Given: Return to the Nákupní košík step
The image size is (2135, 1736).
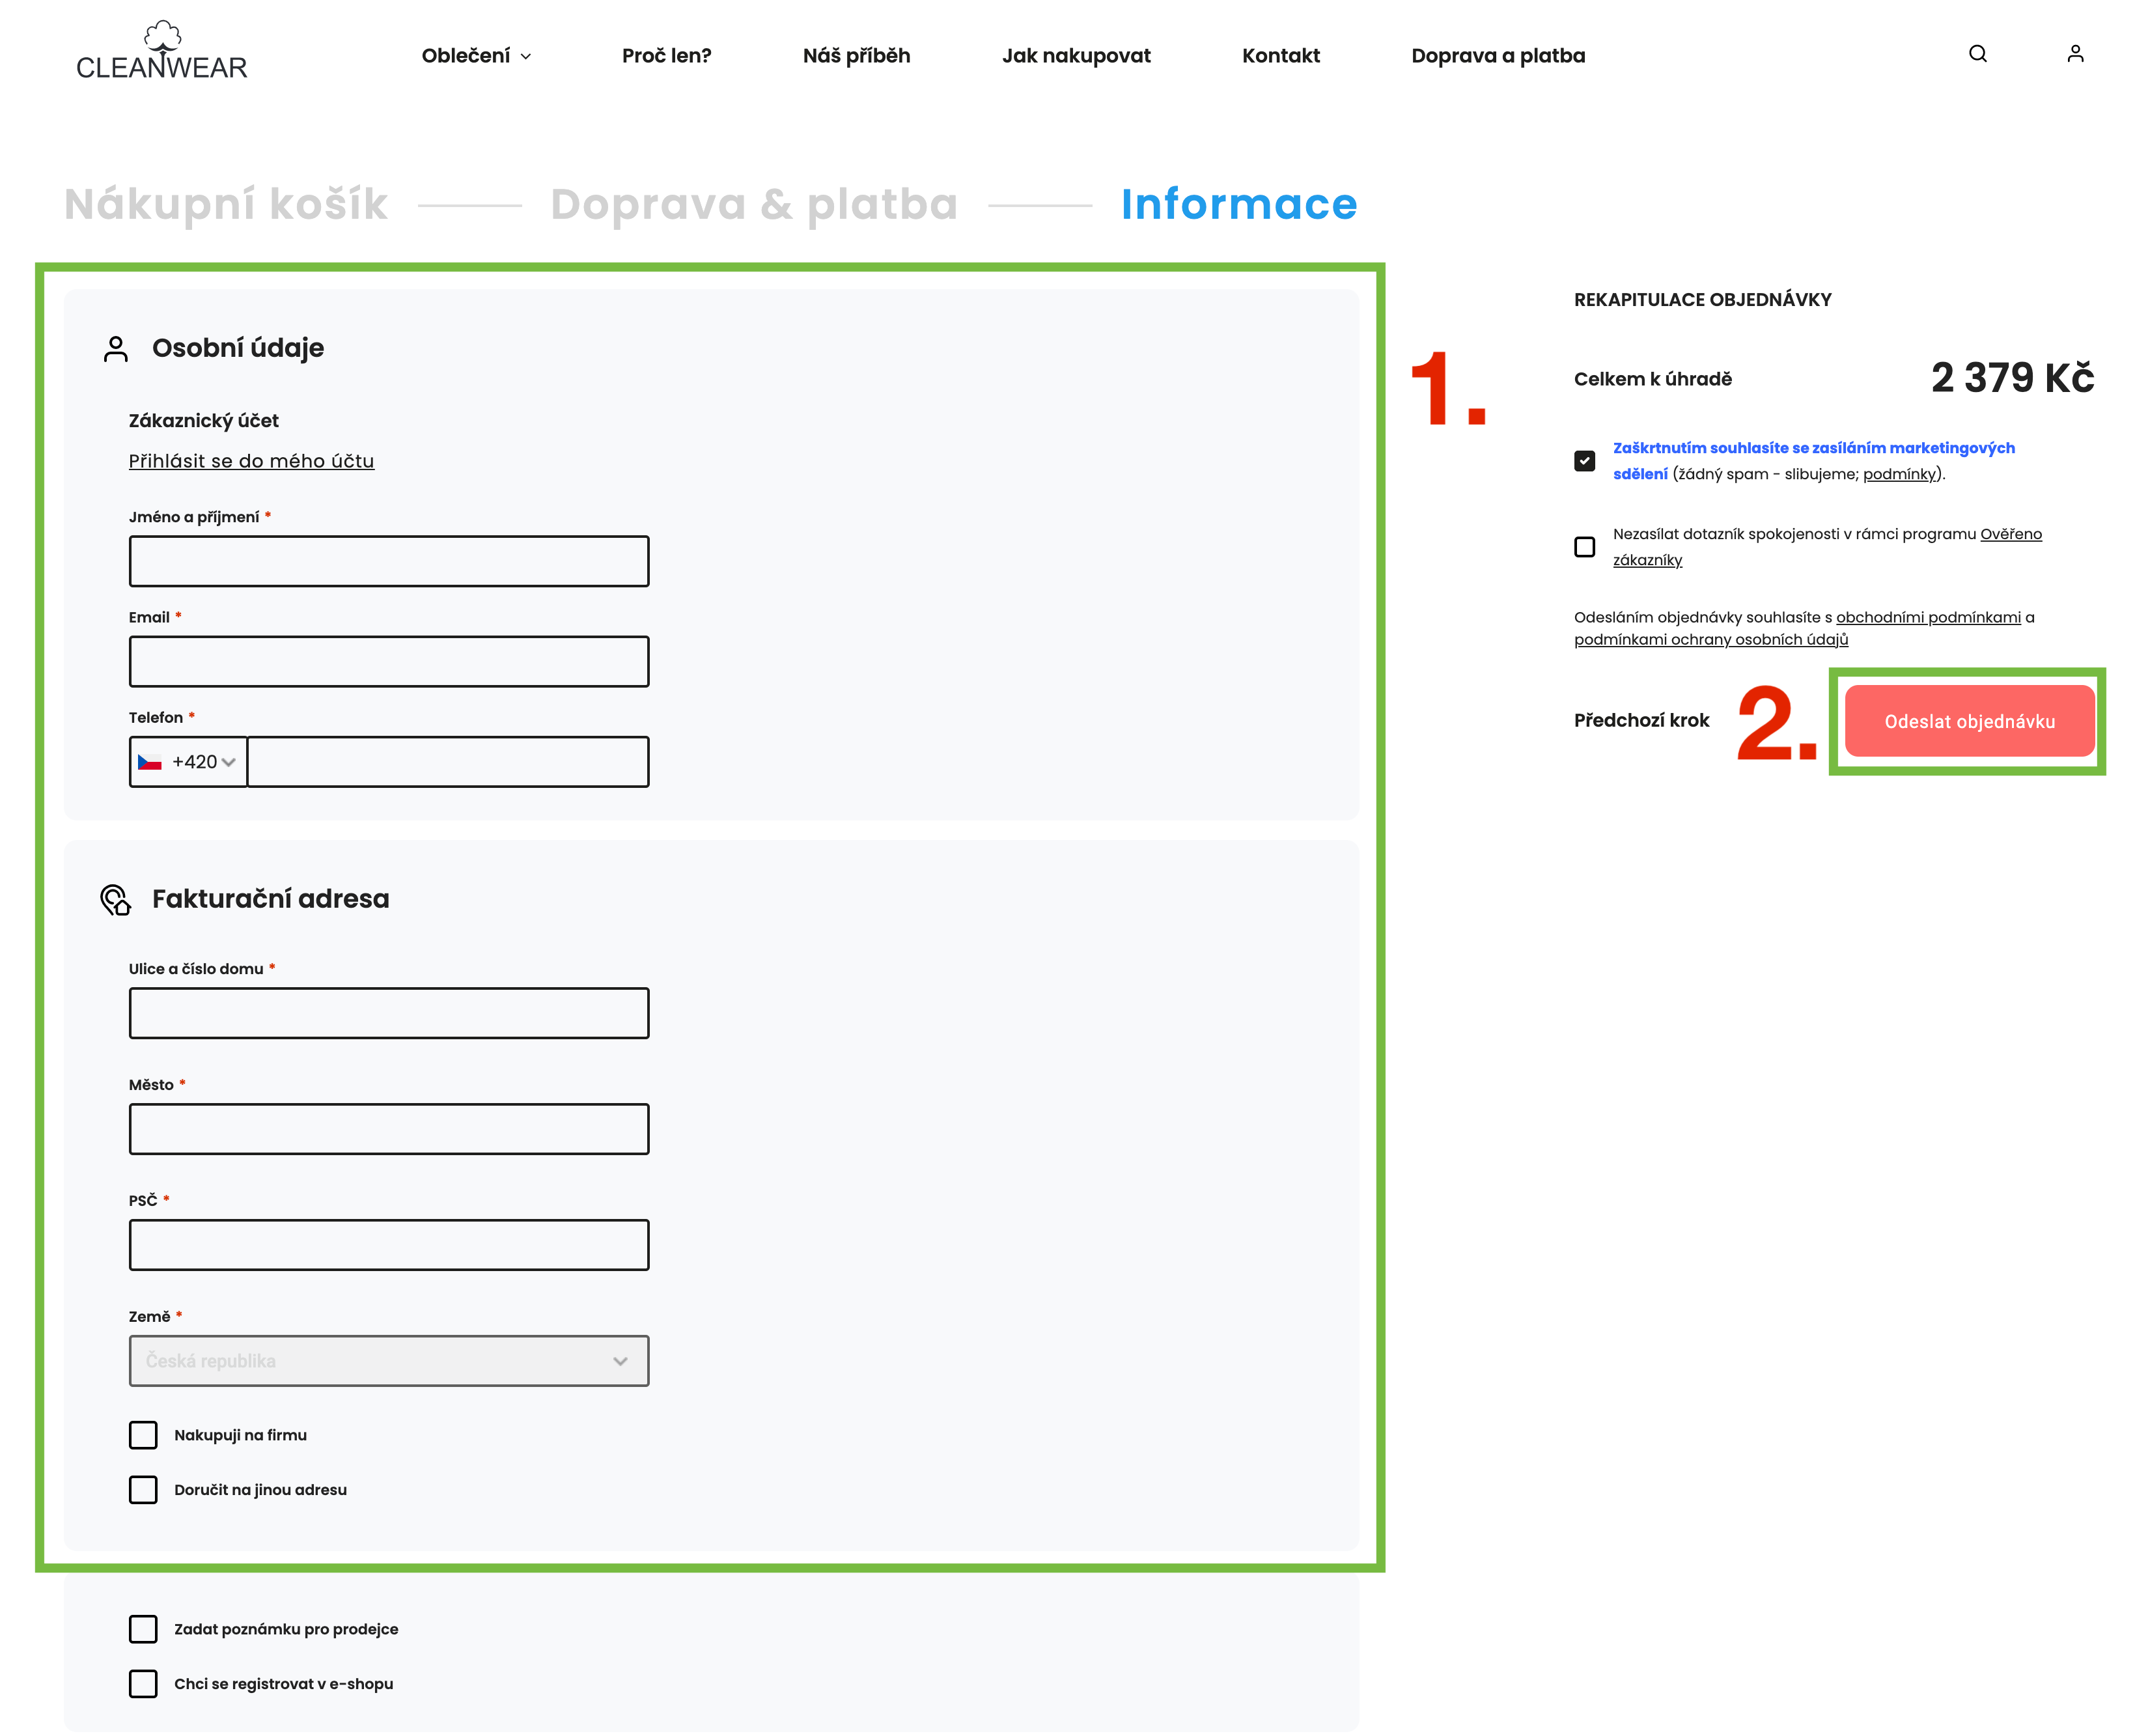Looking at the screenshot, I should pos(226,204).
